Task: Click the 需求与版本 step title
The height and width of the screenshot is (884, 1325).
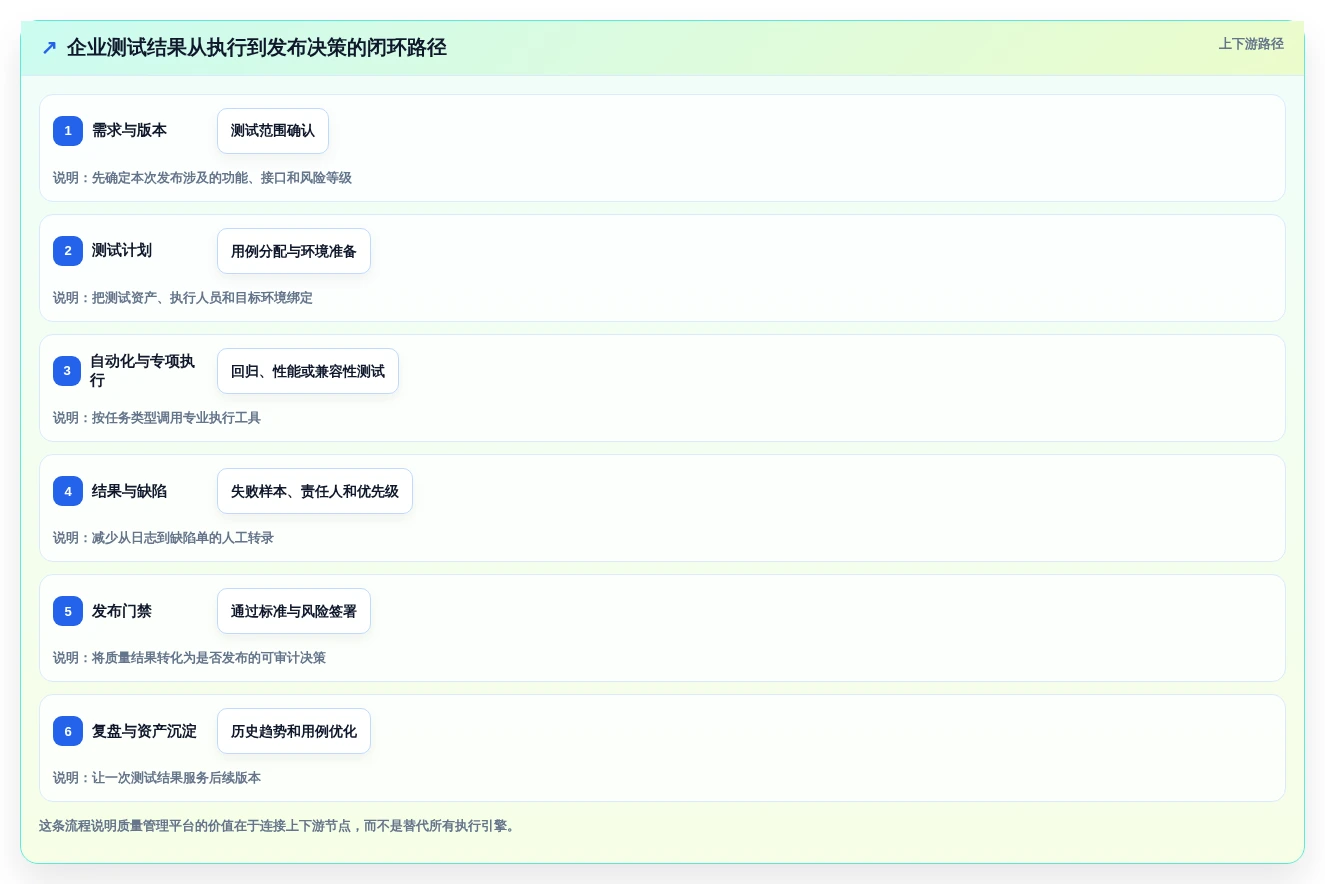Action: coord(129,130)
